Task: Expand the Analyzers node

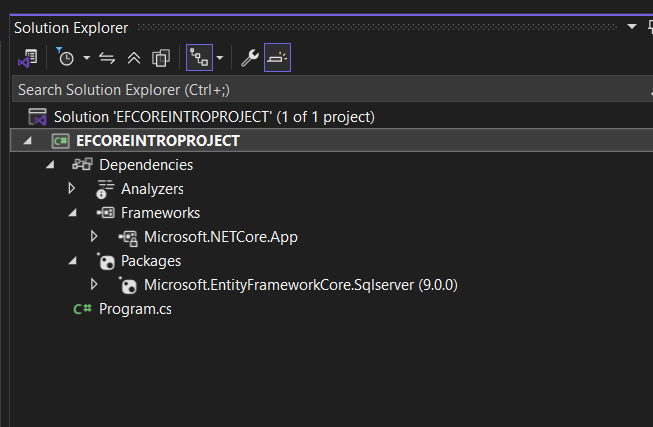Action: [x=72, y=188]
